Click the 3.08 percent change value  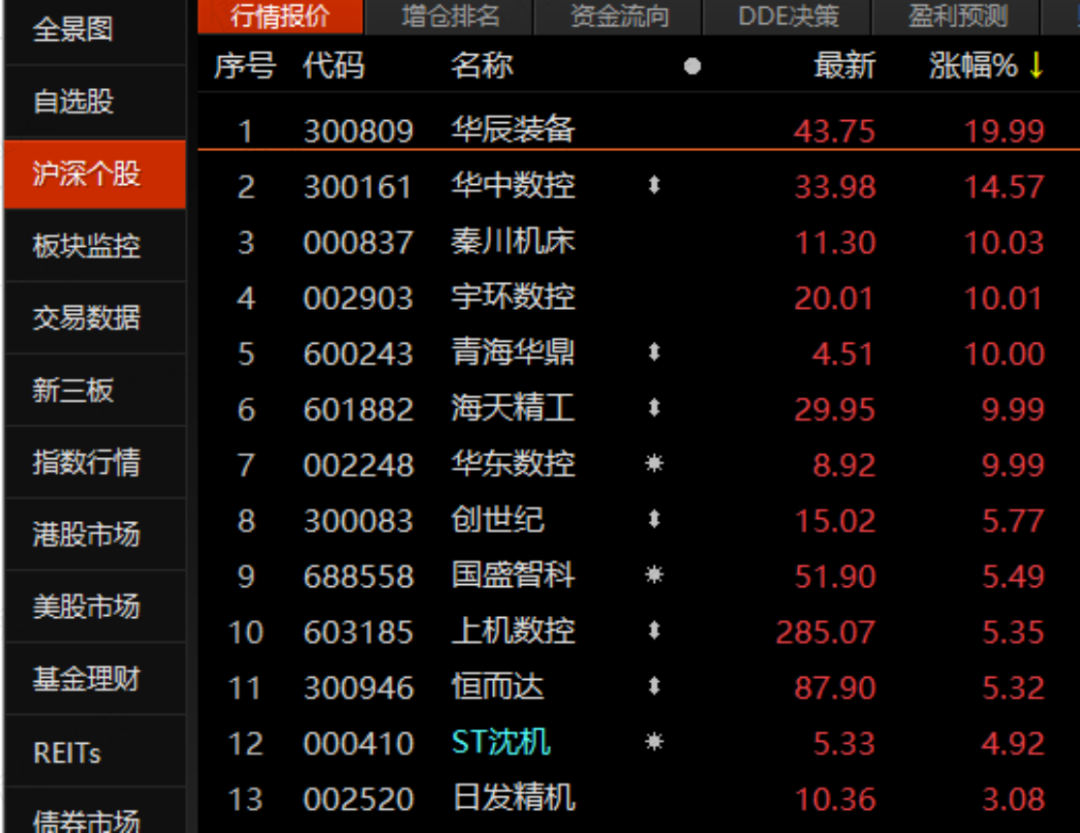1013,800
